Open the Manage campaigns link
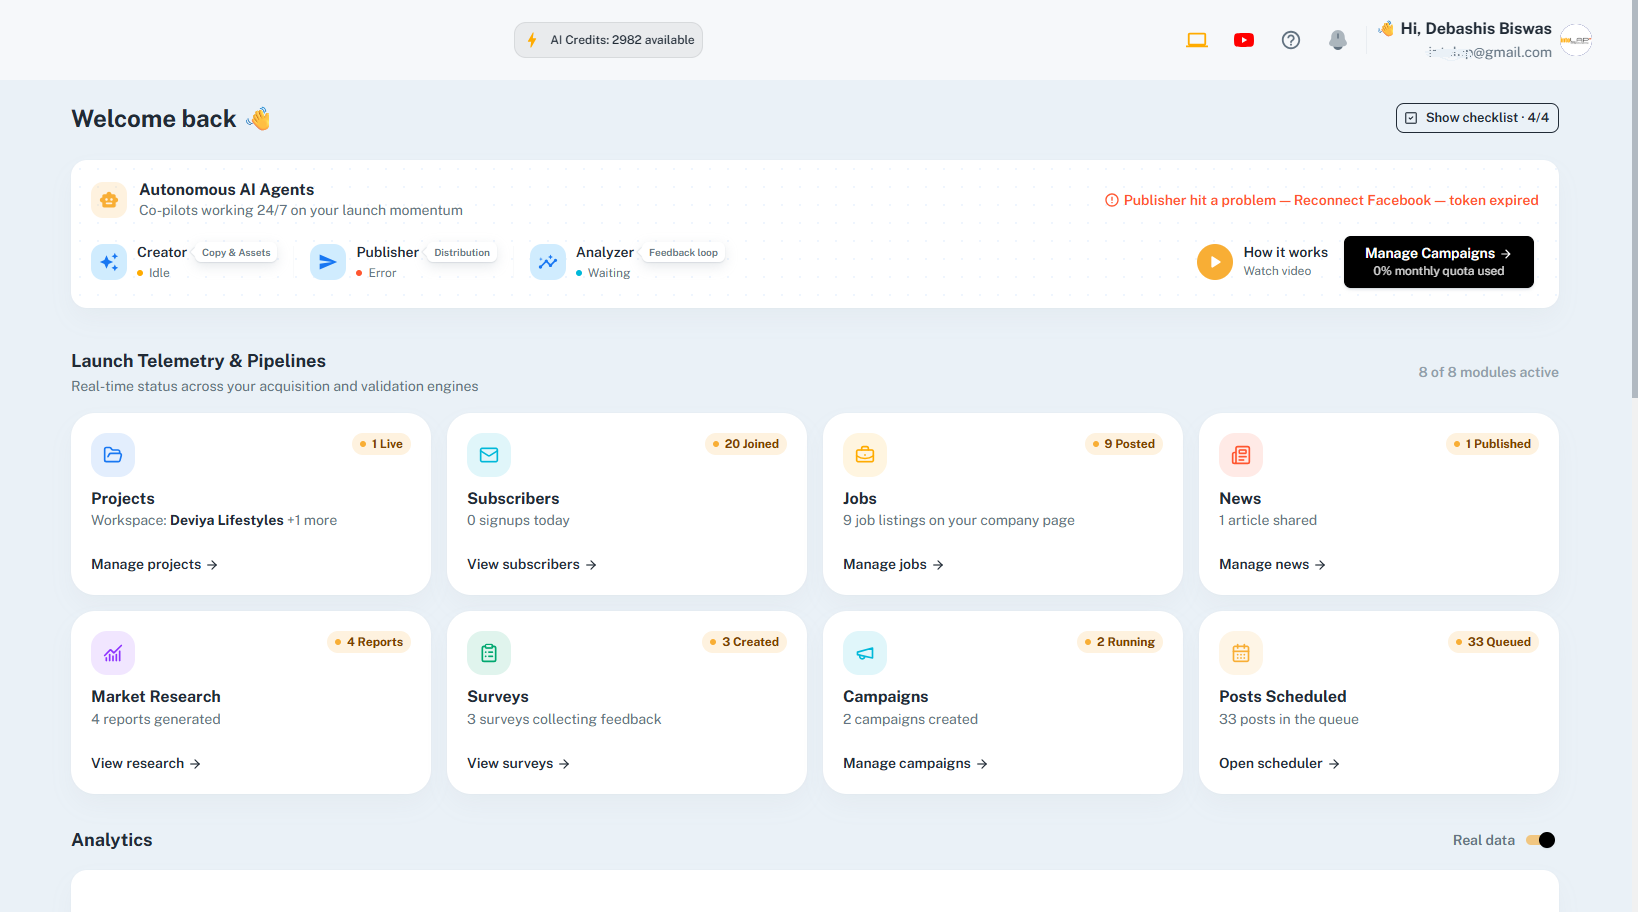Image resolution: width=1638 pixels, height=912 pixels. [915, 763]
